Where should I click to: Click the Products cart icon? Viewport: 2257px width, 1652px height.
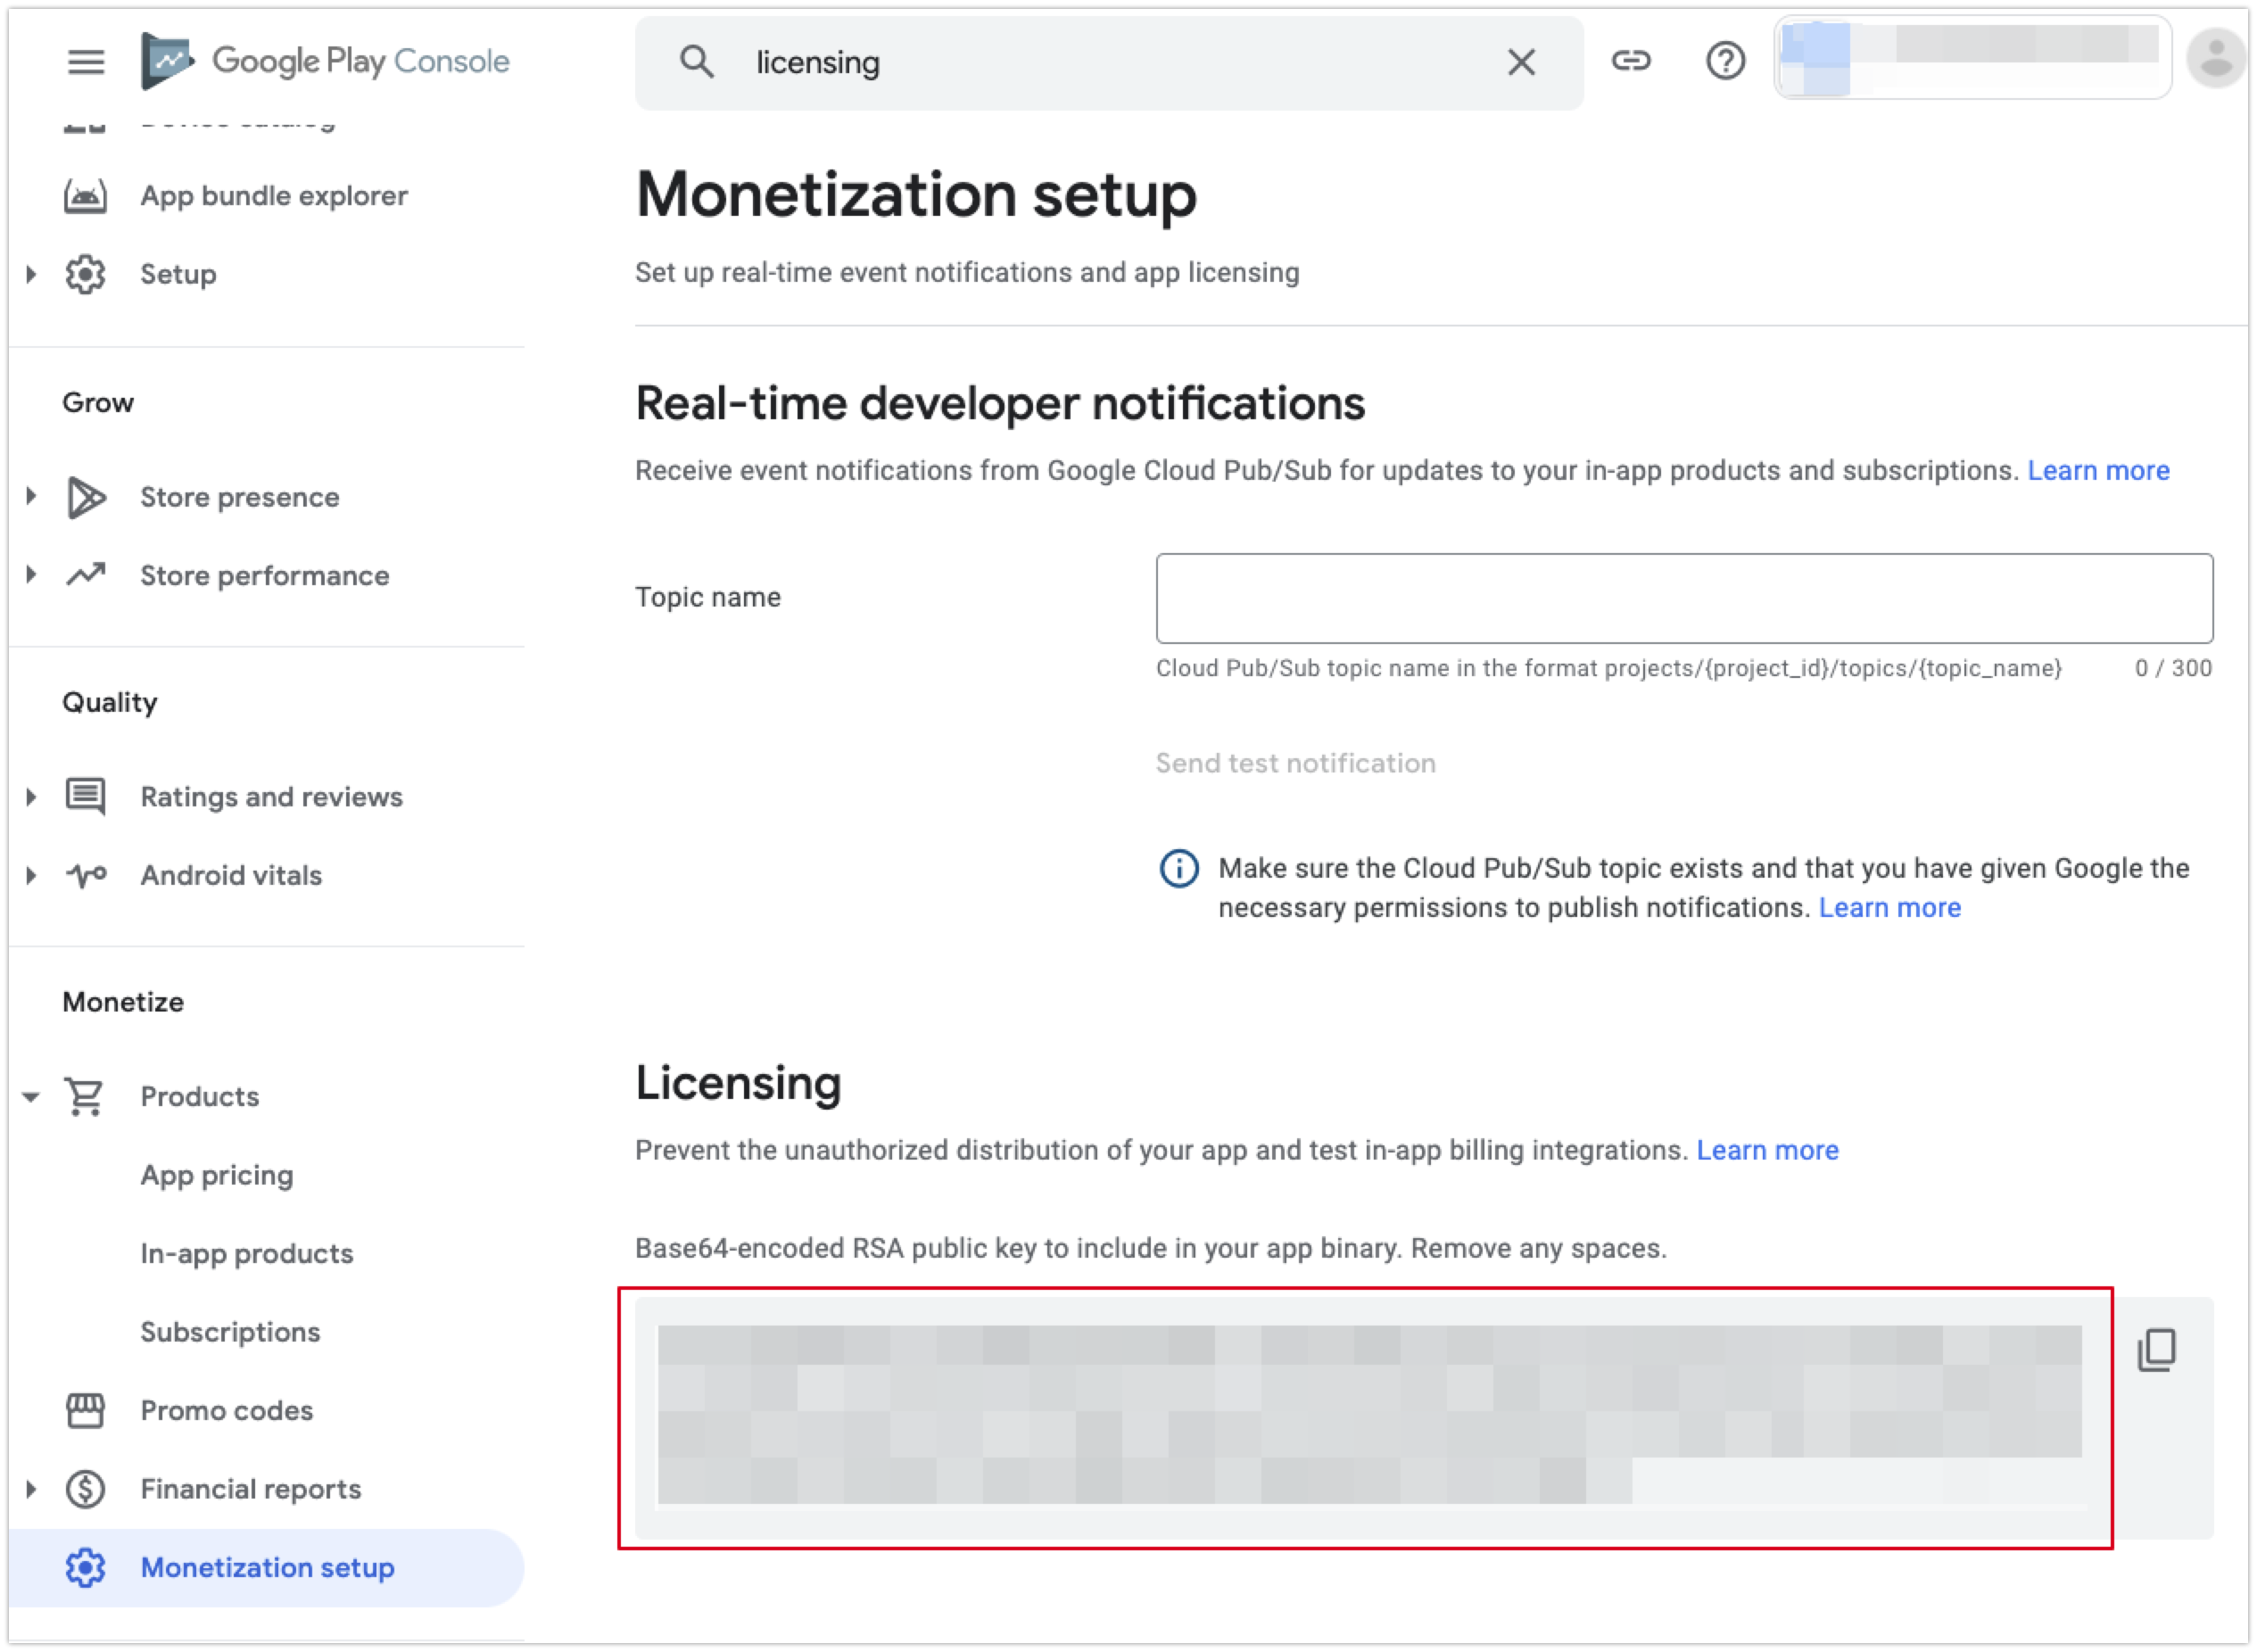tap(85, 1097)
